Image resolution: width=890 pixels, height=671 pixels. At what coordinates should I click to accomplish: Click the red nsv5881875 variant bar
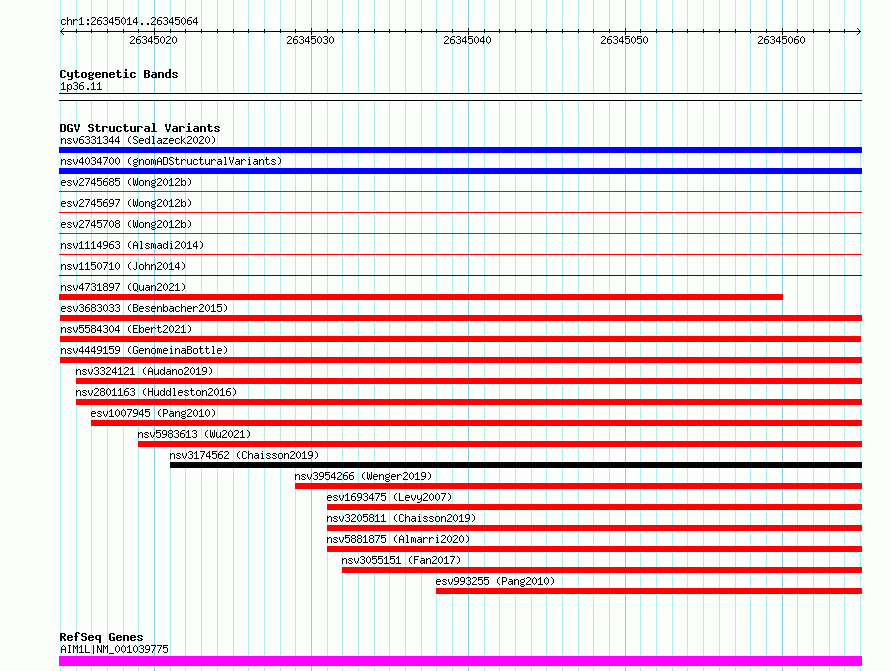coord(594,549)
